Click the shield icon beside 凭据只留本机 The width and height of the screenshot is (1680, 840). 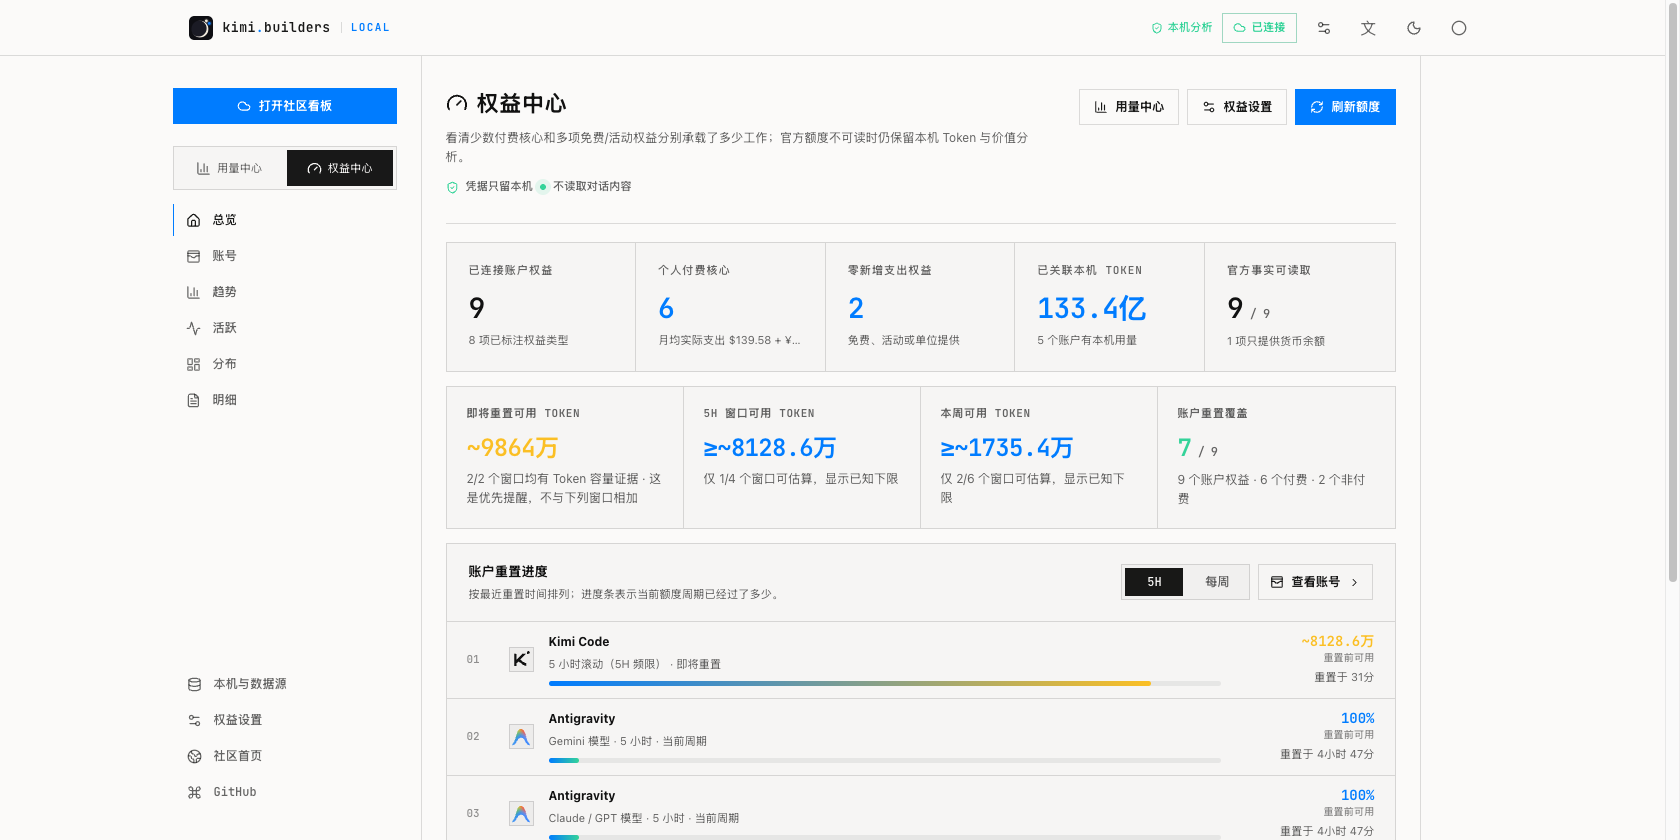(452, 187)
